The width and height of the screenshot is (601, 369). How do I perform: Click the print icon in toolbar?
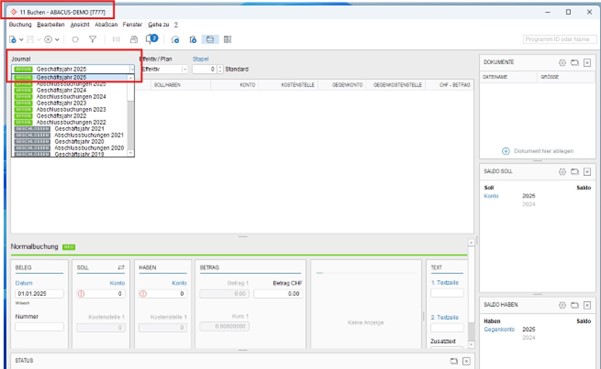coord(134,39)
